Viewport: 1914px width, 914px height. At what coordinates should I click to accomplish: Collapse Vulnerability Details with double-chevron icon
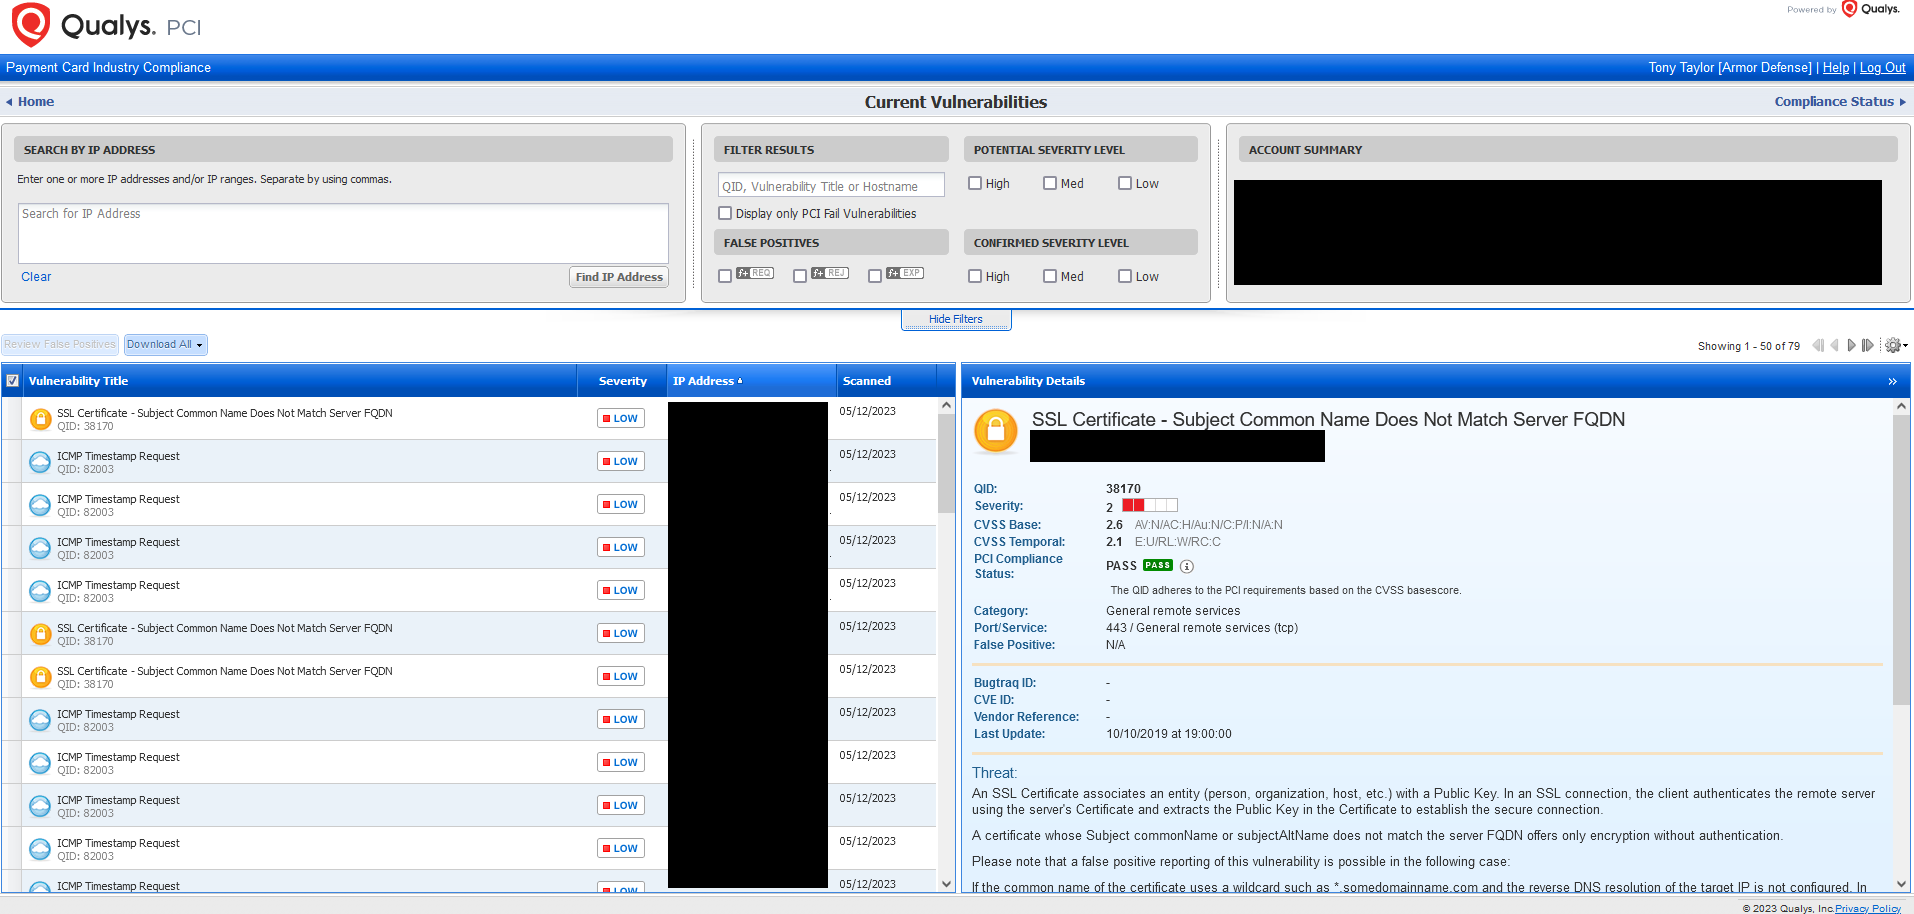point(1892,381)
